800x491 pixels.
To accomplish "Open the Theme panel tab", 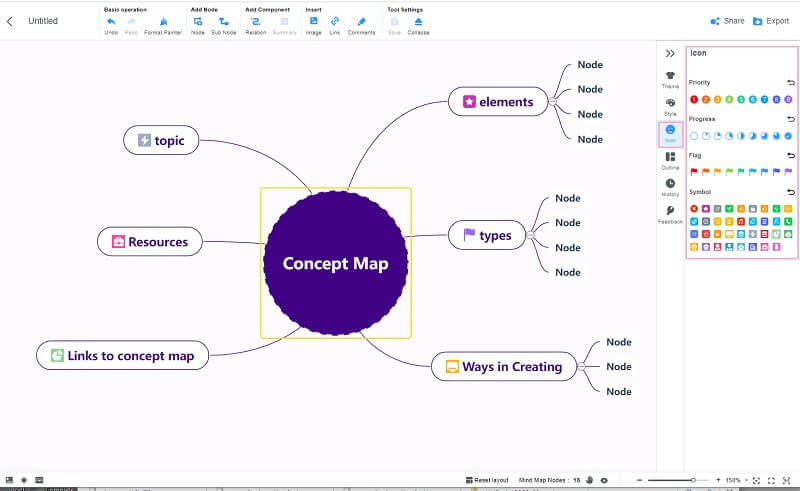I will 670,80.
